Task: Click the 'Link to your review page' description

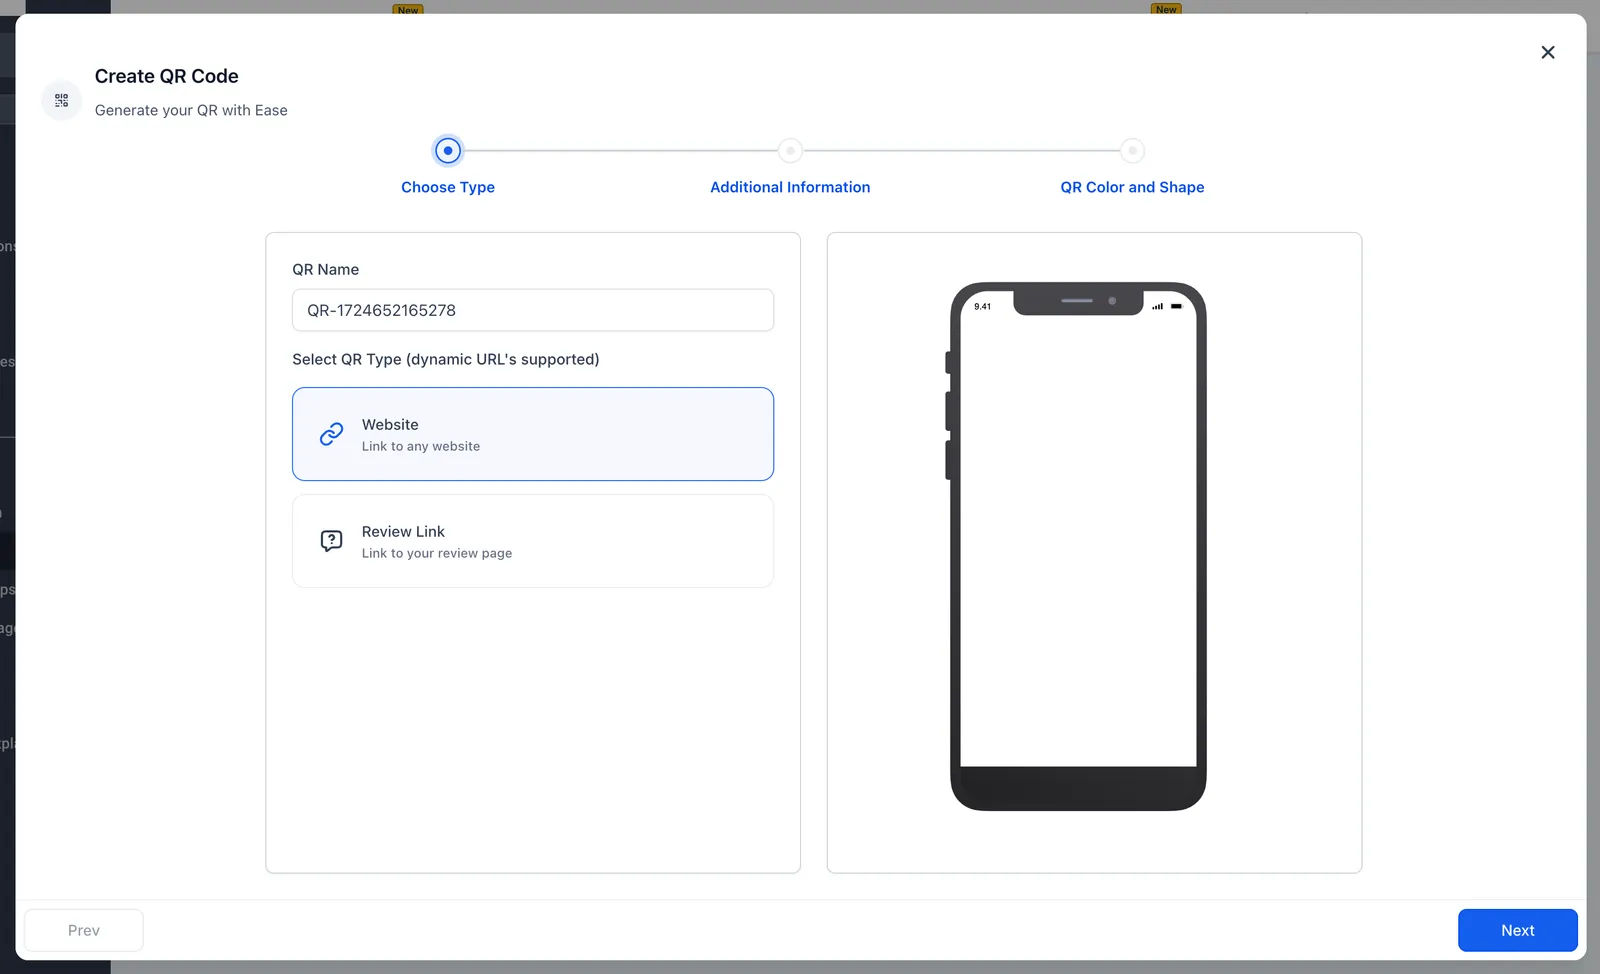Action: click(x=437, y=553)
